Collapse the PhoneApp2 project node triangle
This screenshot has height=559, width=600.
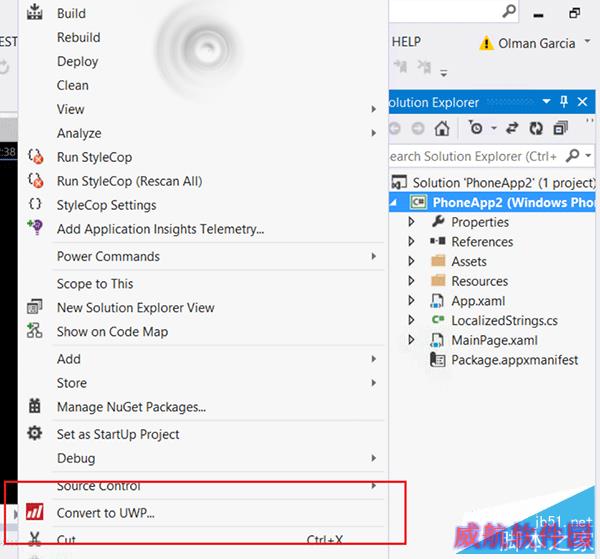click(393, 203)
